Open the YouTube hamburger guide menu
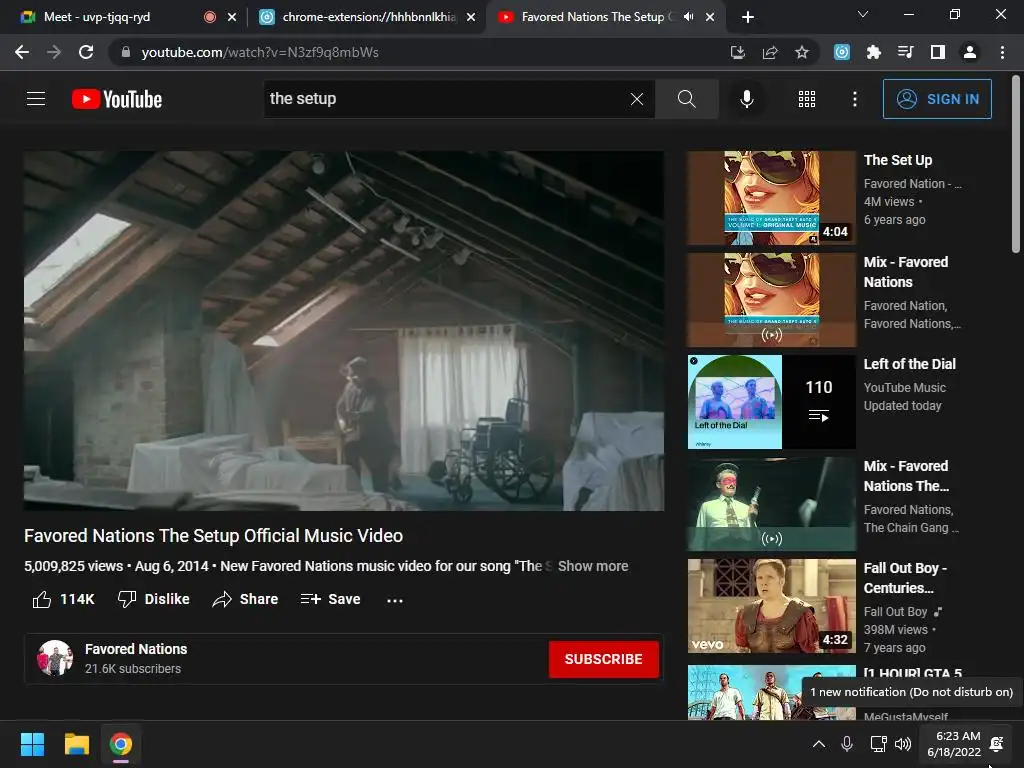This screenshot has width=1024, height=768. point(36,99)
